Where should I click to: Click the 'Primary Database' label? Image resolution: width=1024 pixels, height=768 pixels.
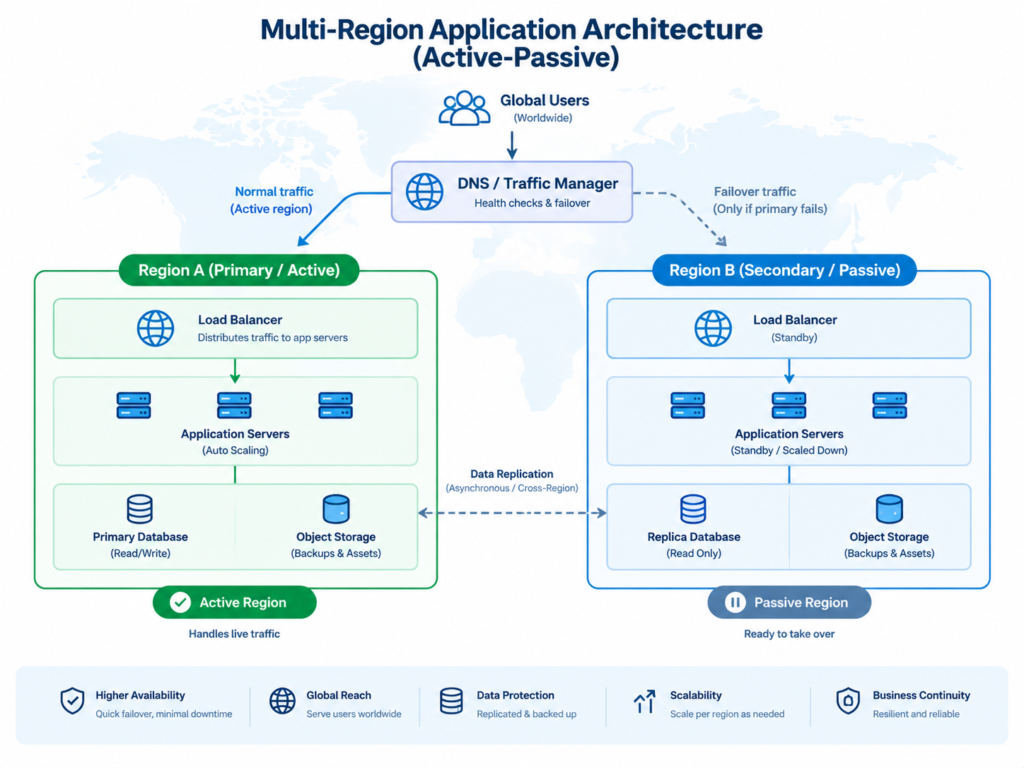click(x=140, y=537)
